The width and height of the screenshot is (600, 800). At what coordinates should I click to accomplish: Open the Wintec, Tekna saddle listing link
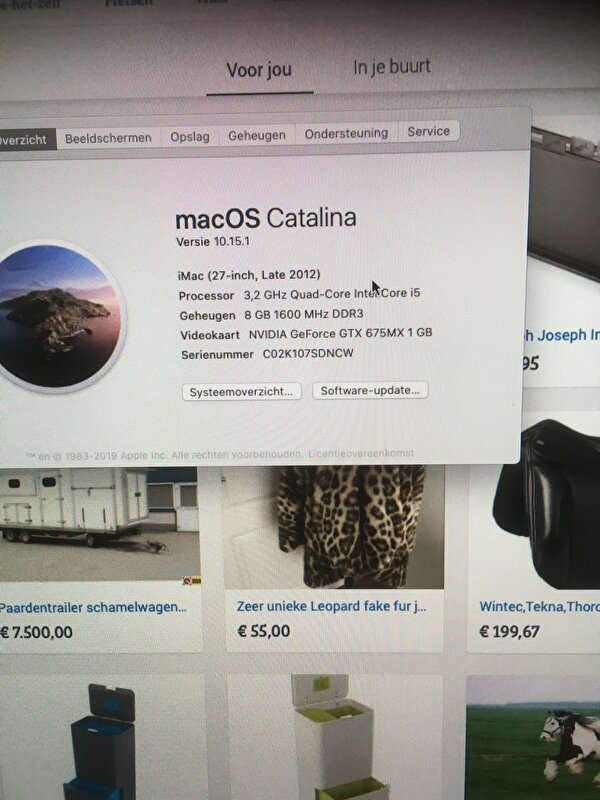coord(539,606)
